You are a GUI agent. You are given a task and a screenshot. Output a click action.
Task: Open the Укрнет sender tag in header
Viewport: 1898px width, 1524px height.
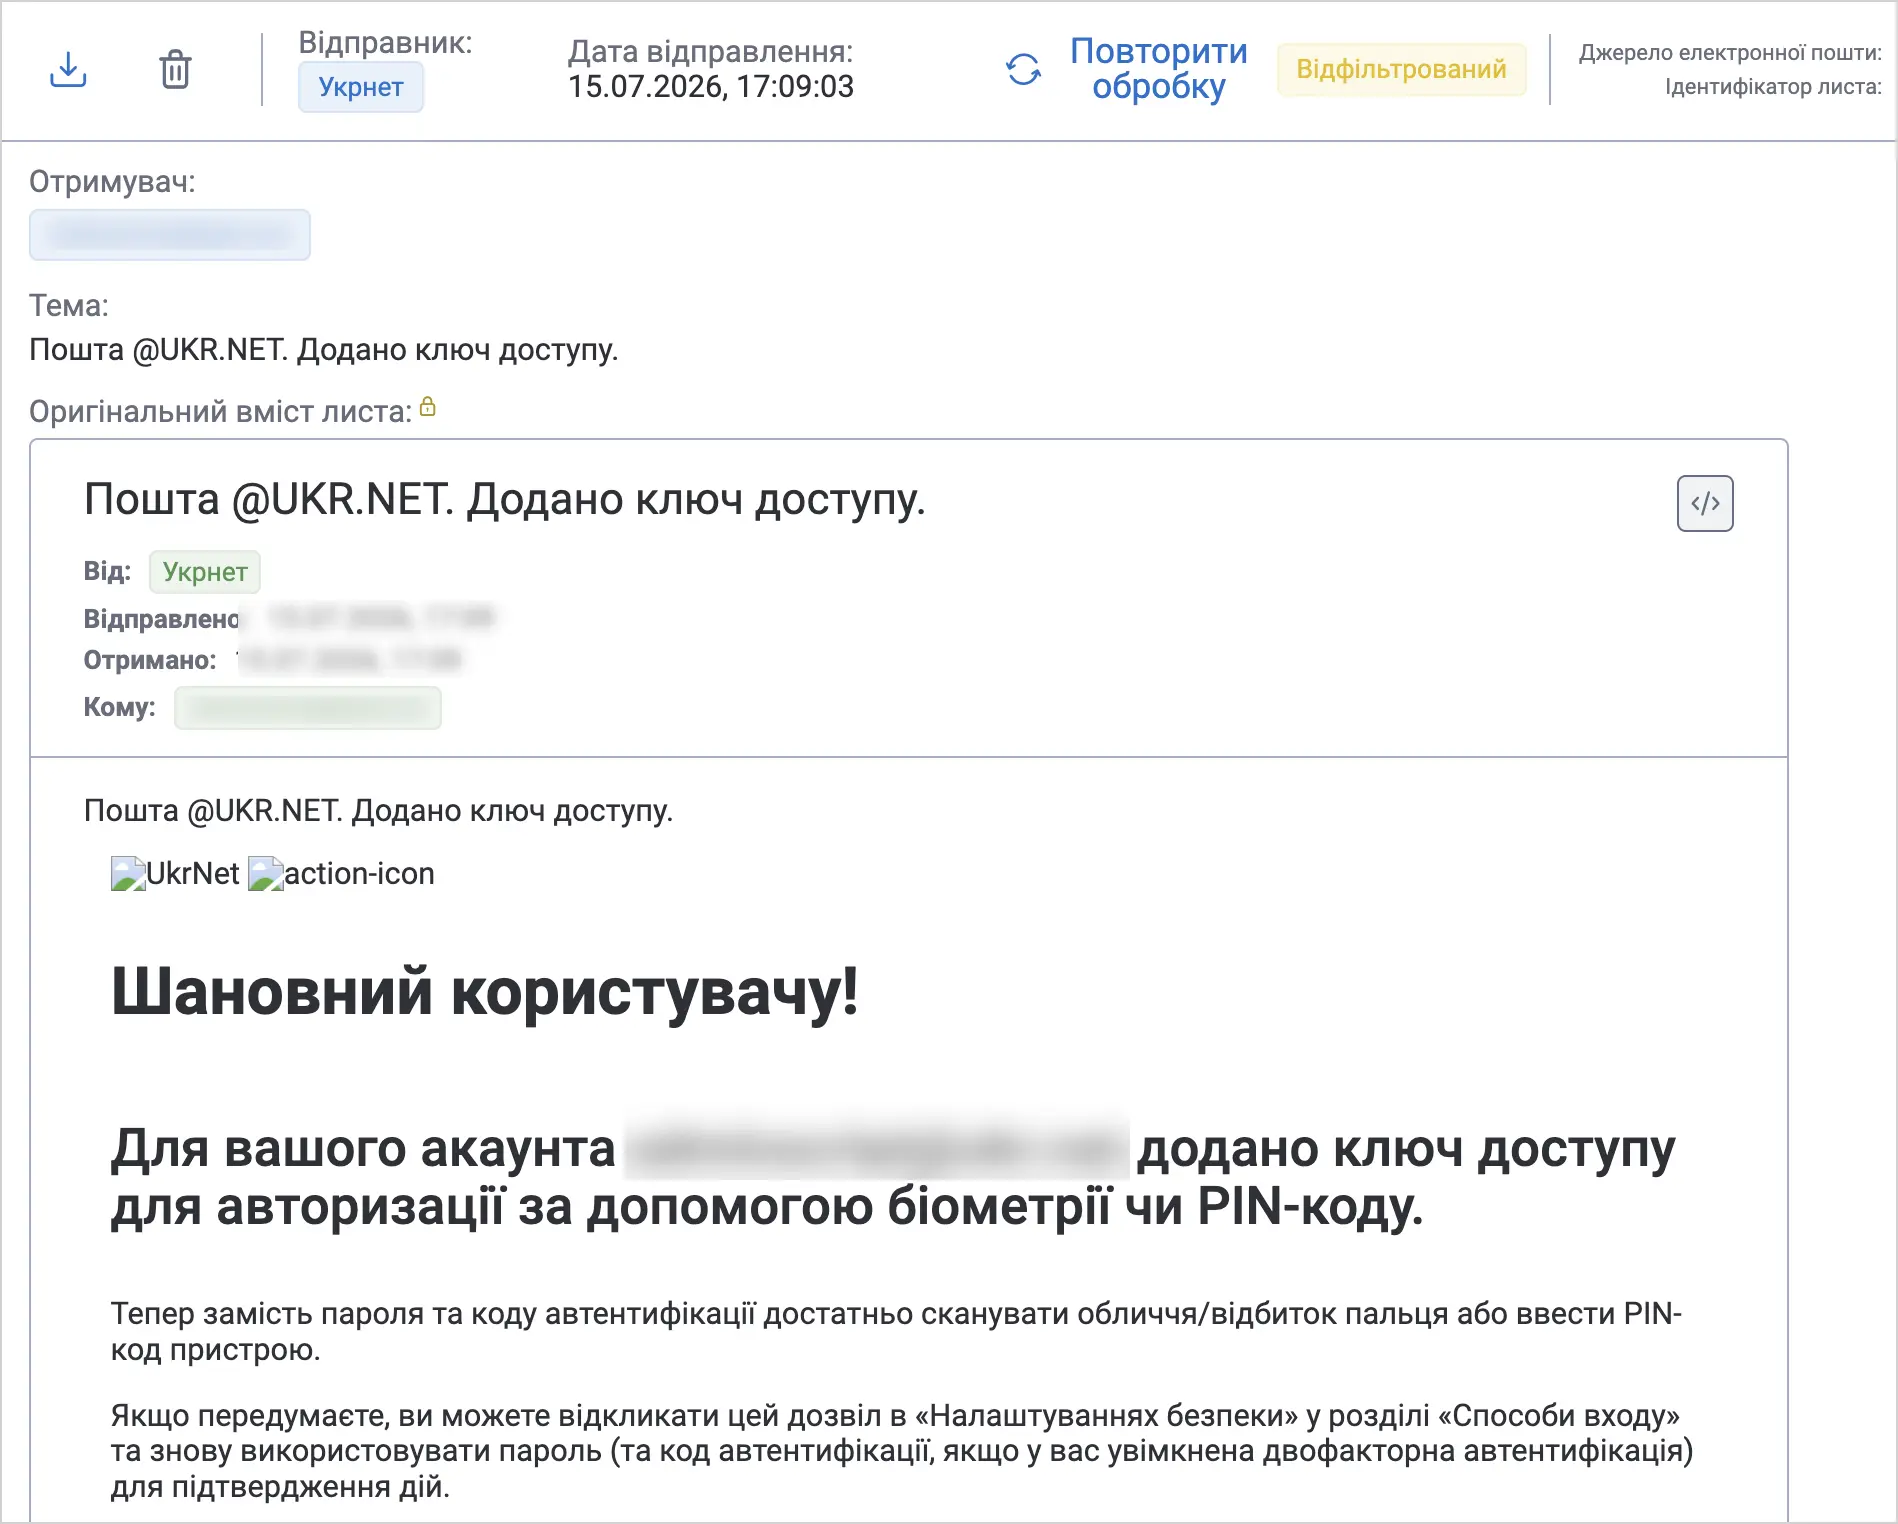pos(361,87)
